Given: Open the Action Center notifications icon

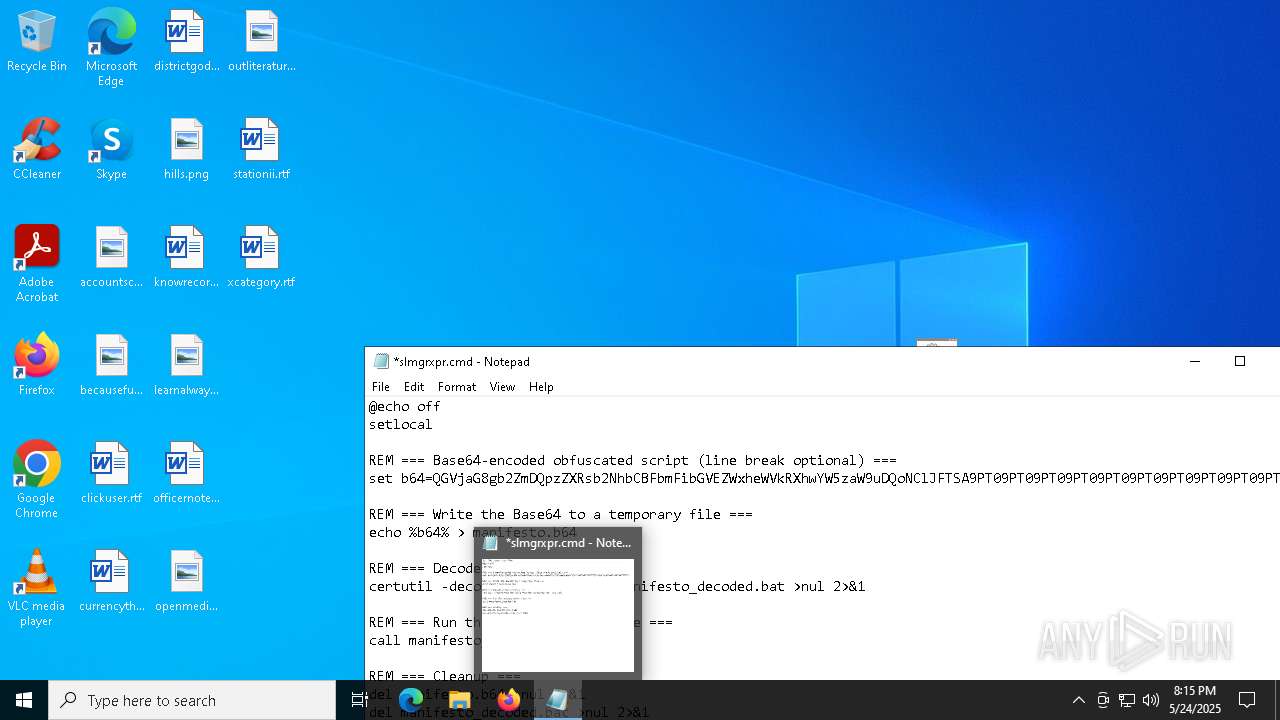Looking at the screenshot, I should [1247, 700].
